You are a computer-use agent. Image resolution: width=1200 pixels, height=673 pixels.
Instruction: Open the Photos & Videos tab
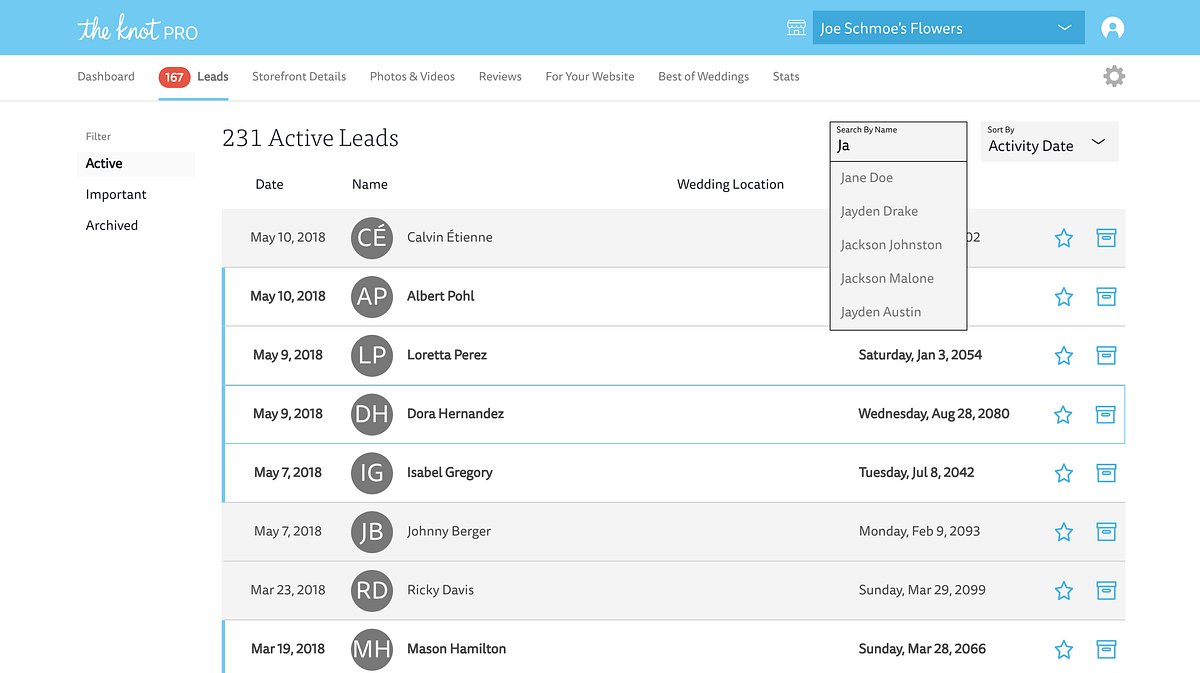[412, 76]
